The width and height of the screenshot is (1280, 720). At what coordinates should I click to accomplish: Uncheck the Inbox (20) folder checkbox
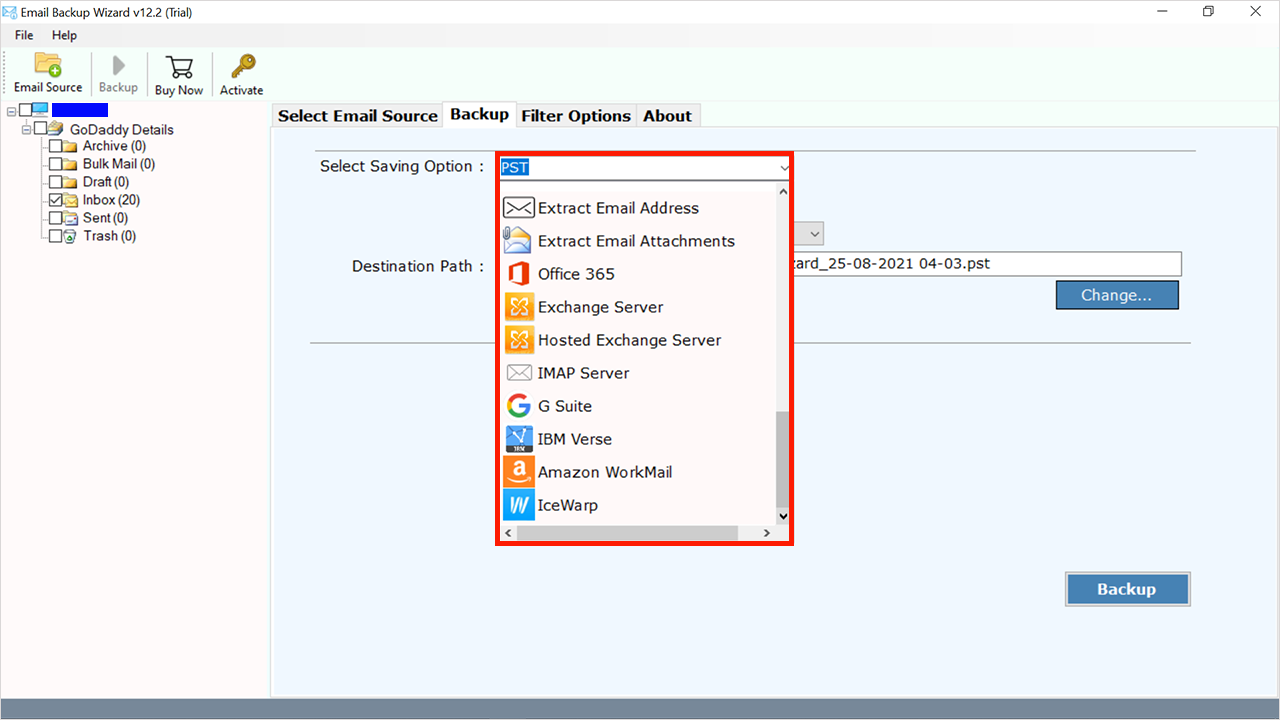pyautogui.click(x=56, y=200)
